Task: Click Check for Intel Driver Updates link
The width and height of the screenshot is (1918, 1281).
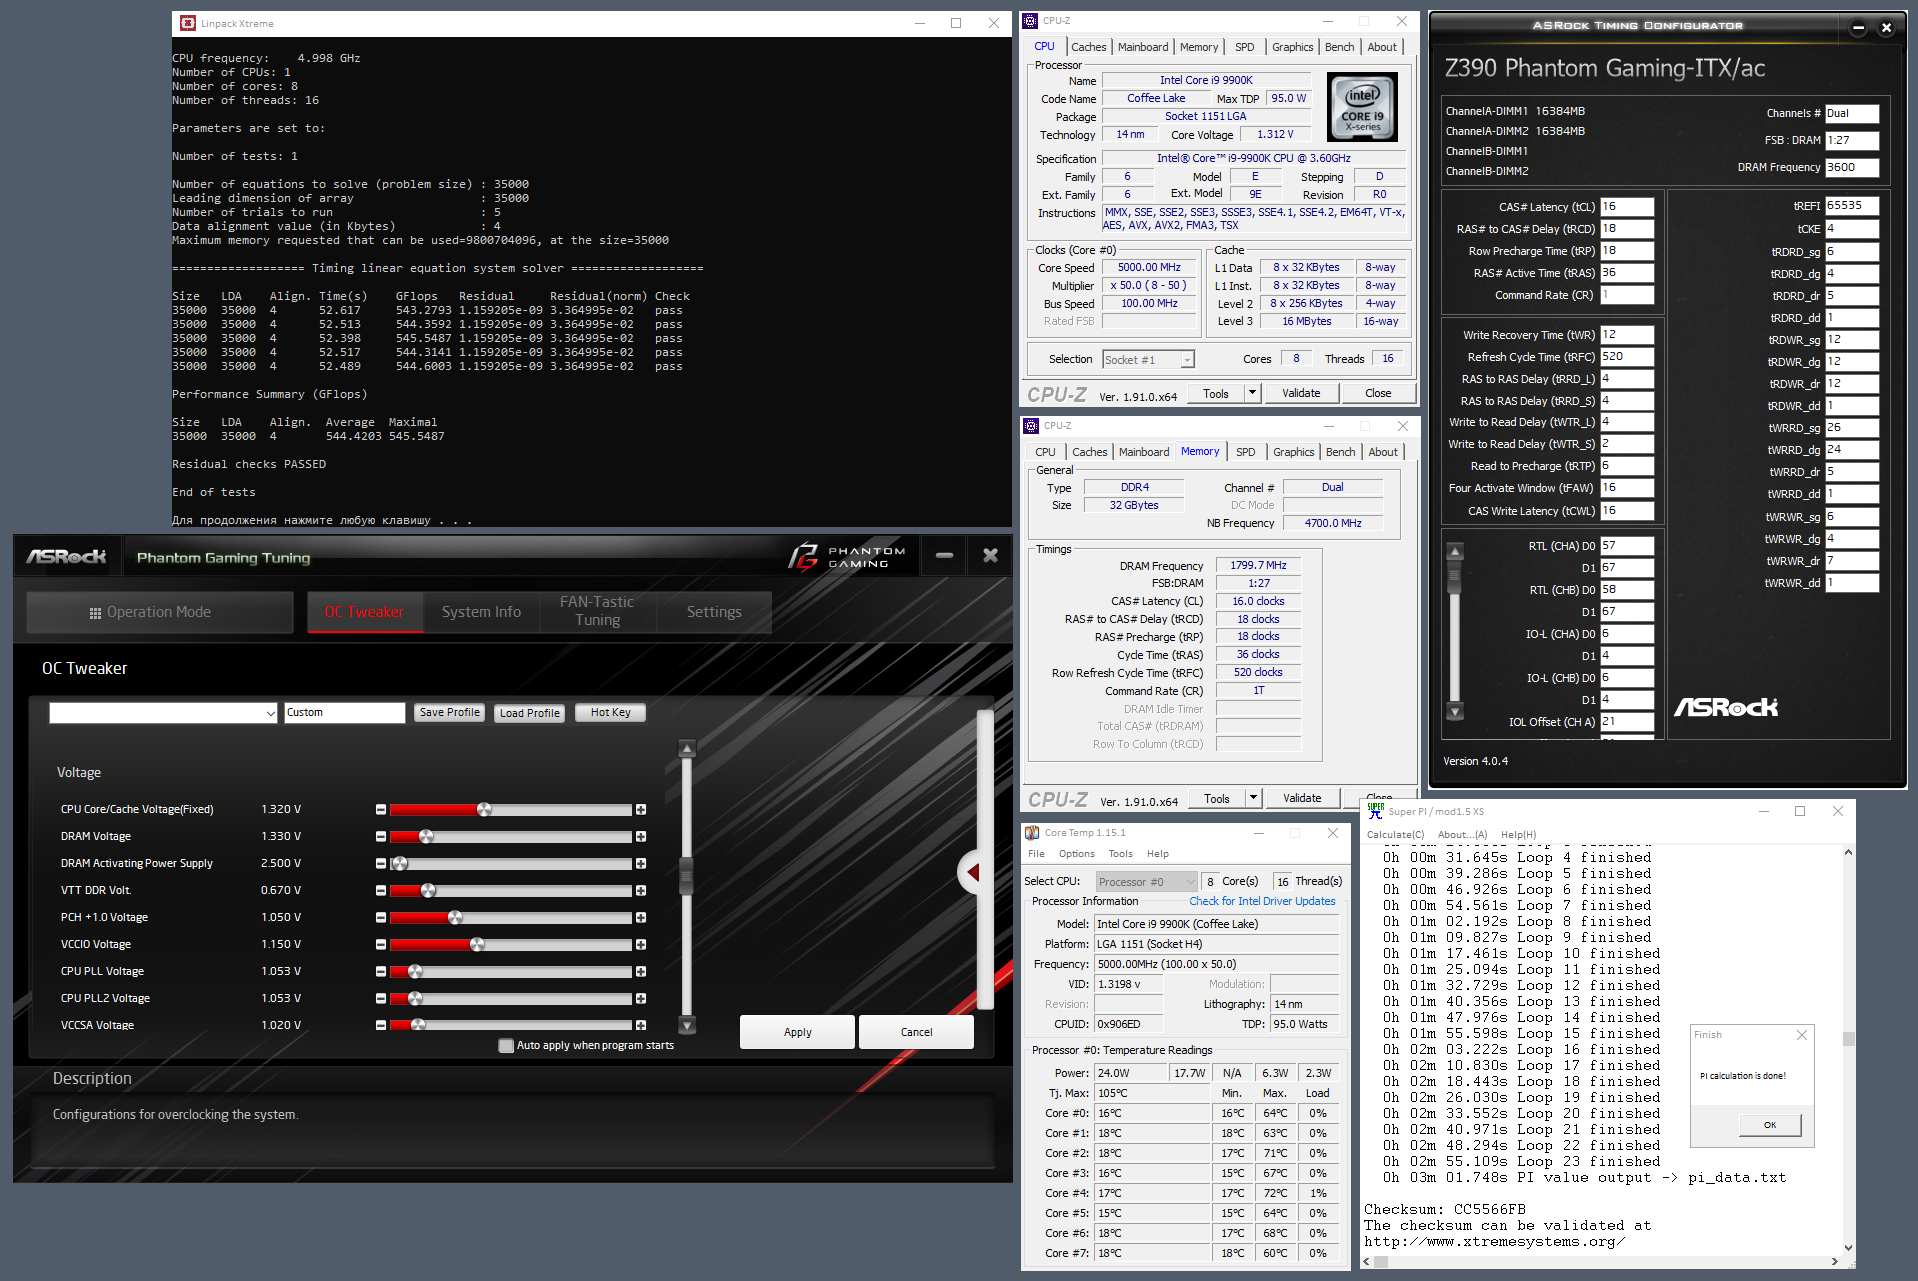Action: pyautogui.click(x=1262, y=901)
